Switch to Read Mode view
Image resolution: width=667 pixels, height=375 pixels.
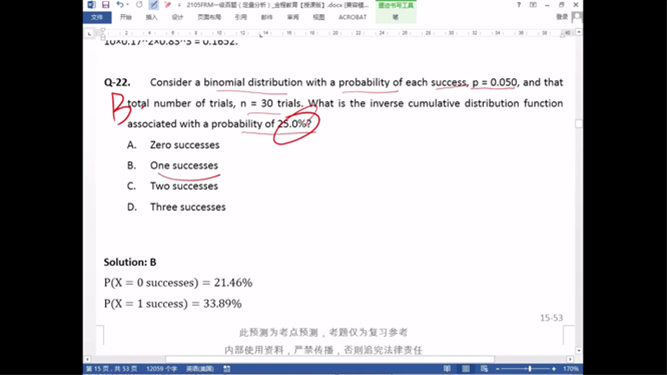pos(447,369)
